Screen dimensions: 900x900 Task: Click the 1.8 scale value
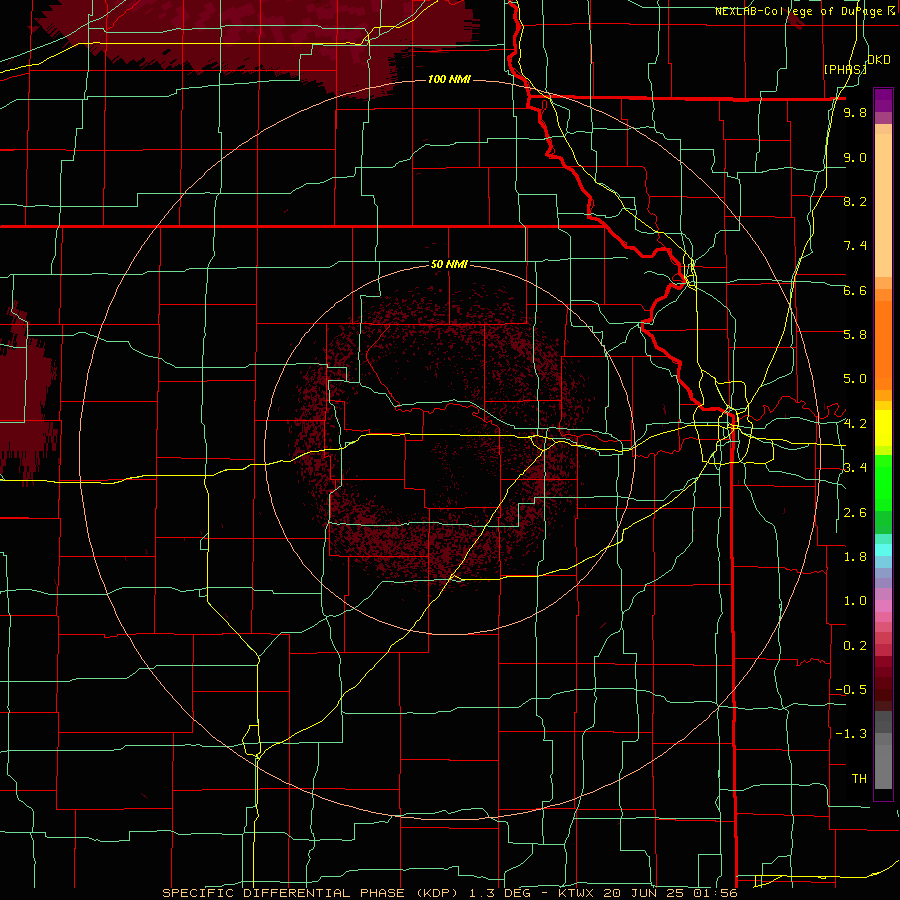[855, 556]
